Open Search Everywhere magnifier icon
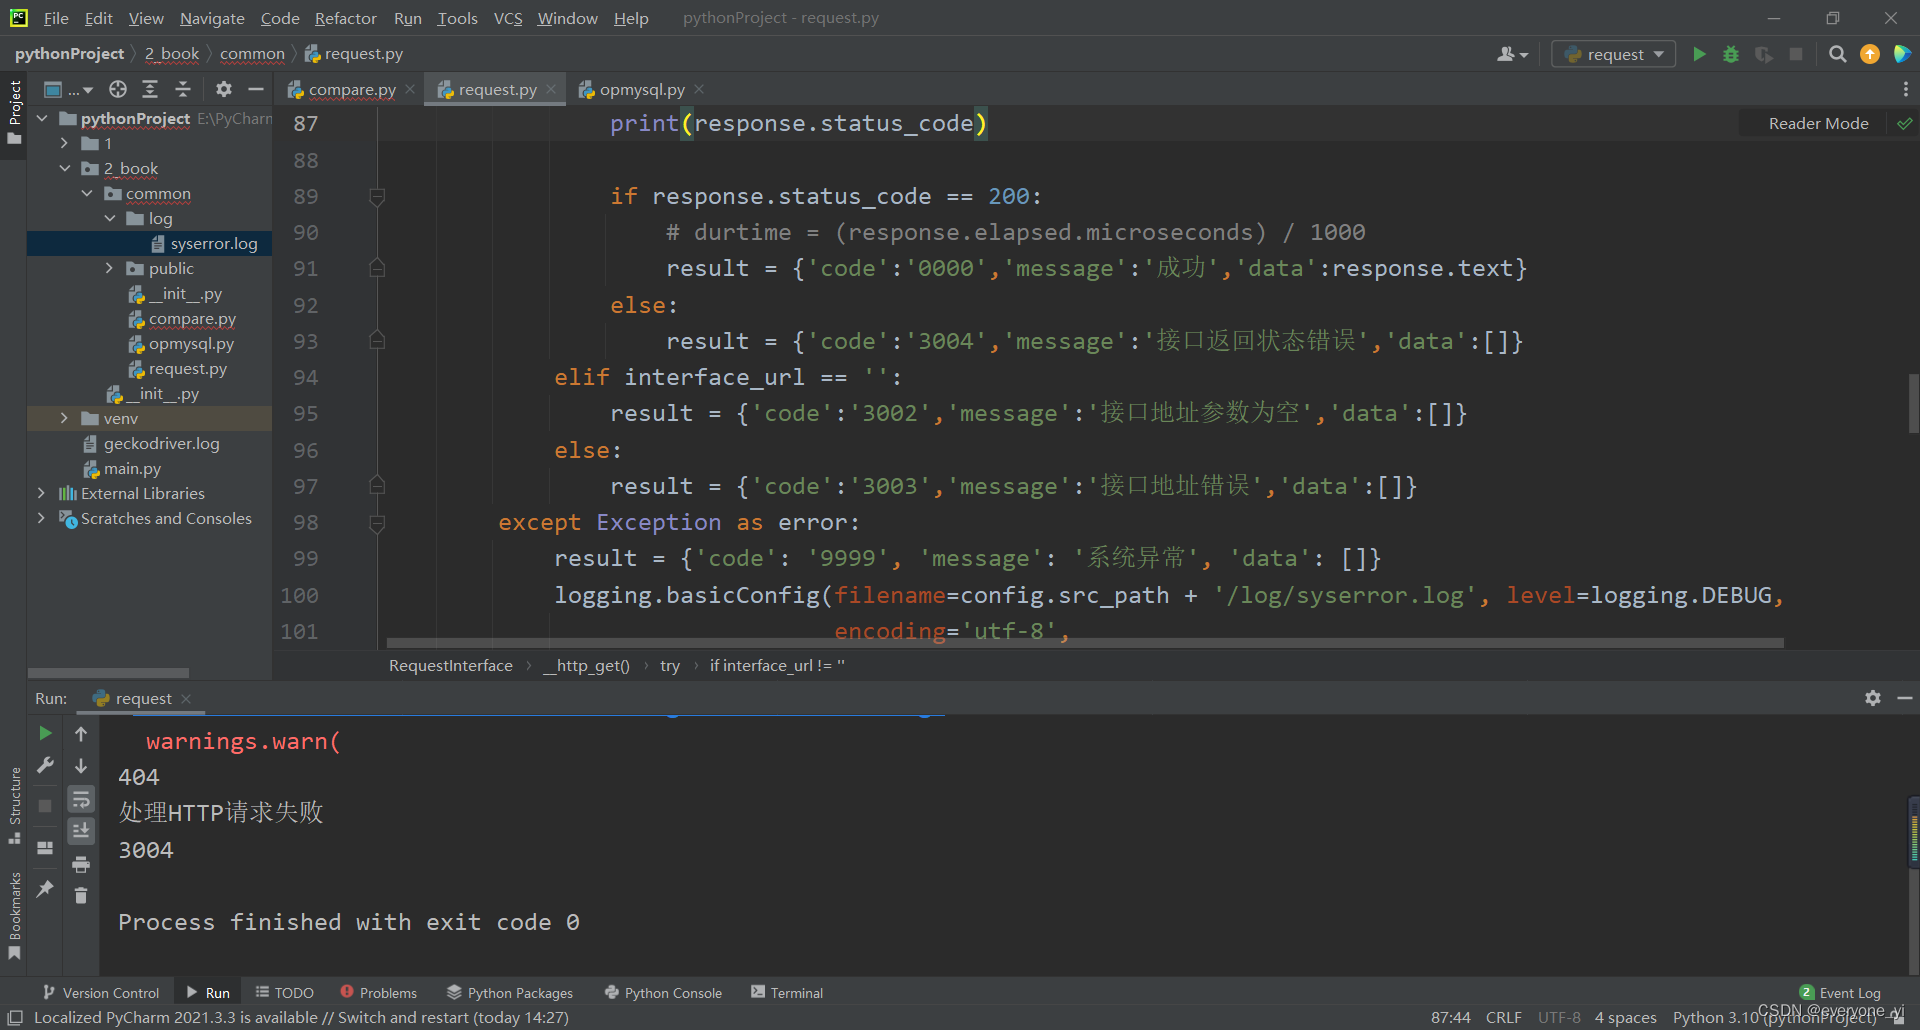The width and height of the screenshot is (1920, 1030). point(1837,54)
